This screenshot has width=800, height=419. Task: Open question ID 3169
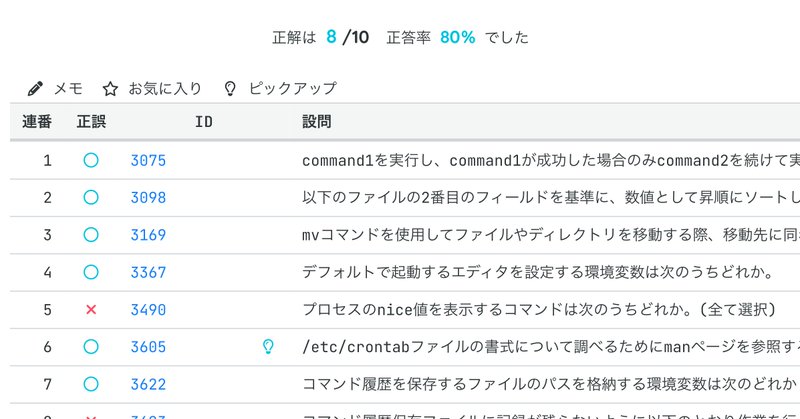[x=148, y=235]
